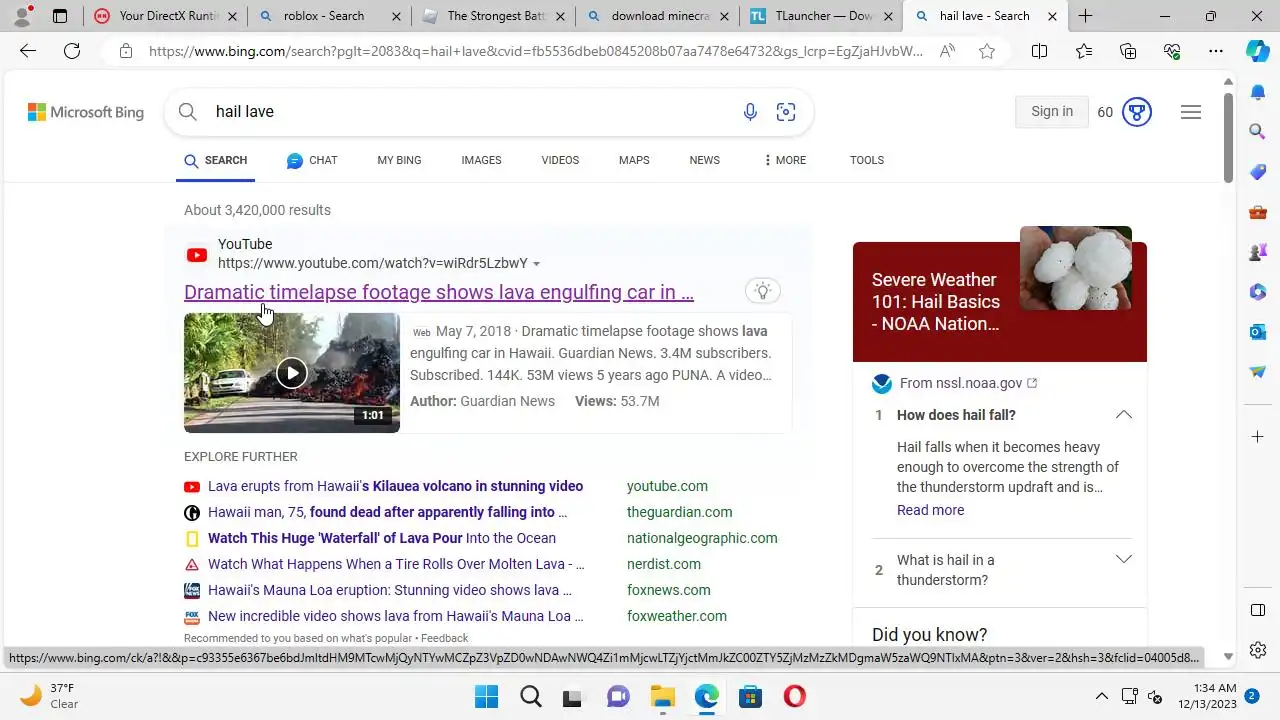Open Opera browser from the taskbar
The width and height of the screenshot is (1280, 720).
[x=795, y=696]
